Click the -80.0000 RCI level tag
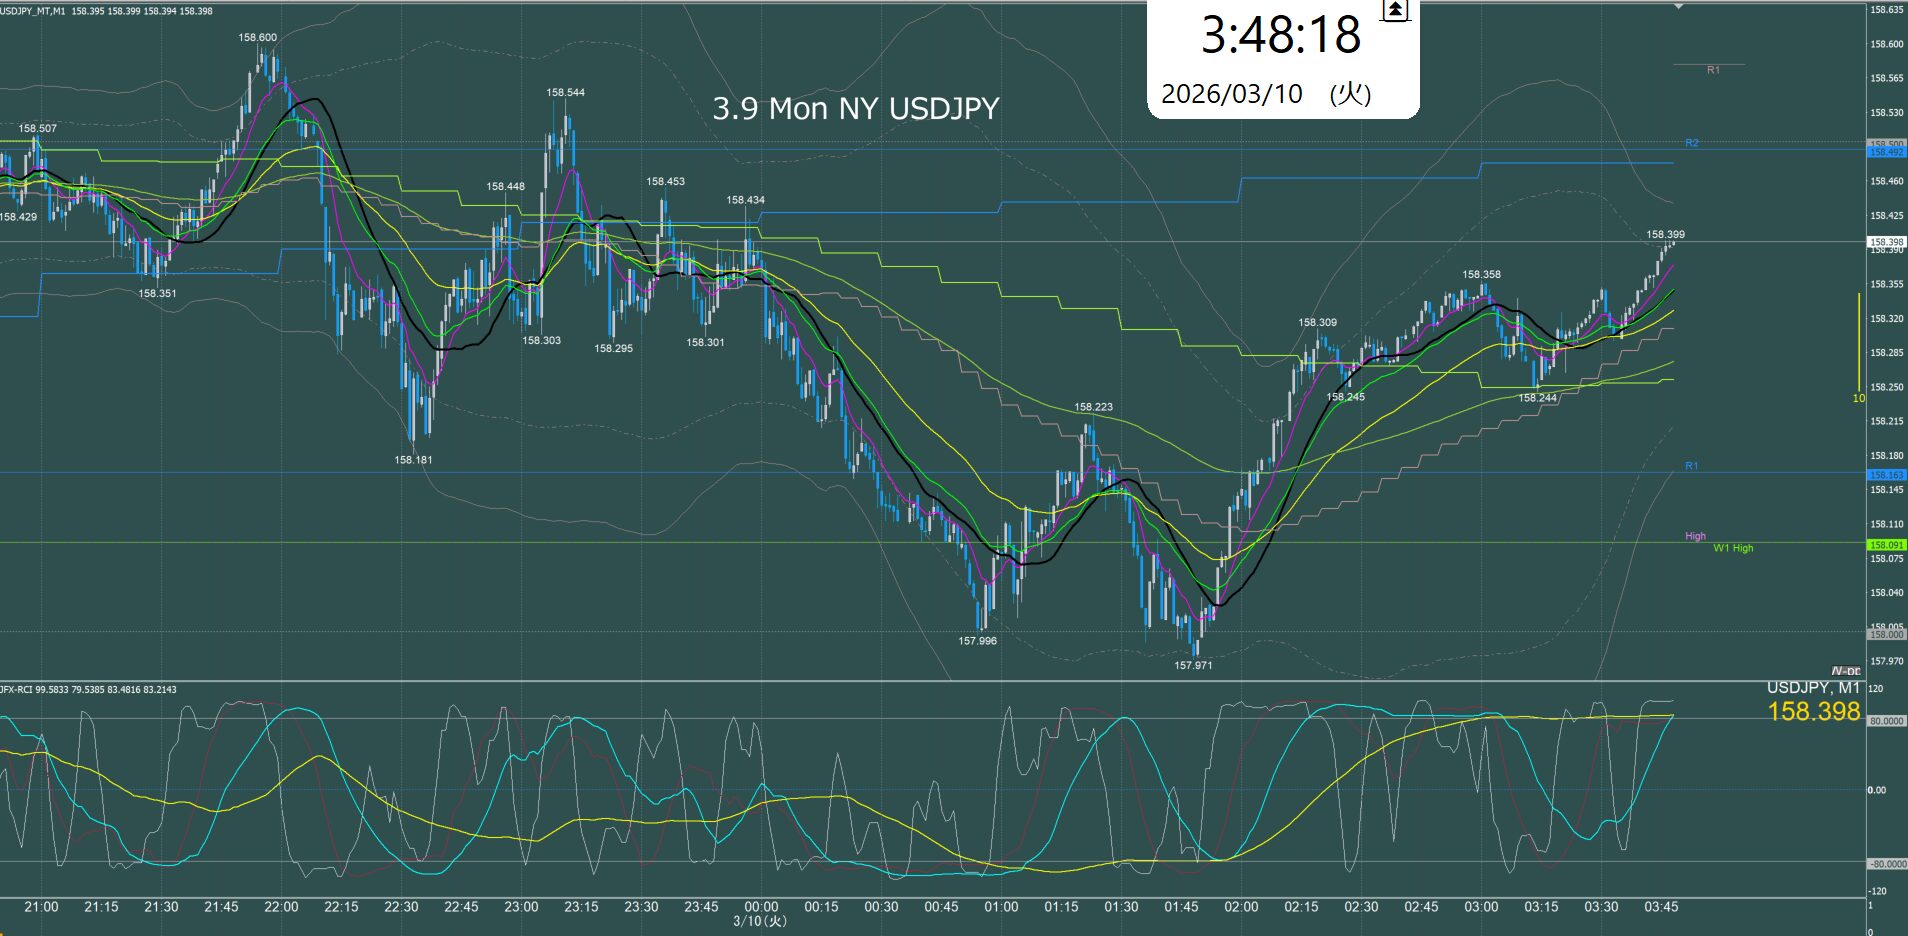The image size is (1908, 936). tap(1886, 864)
